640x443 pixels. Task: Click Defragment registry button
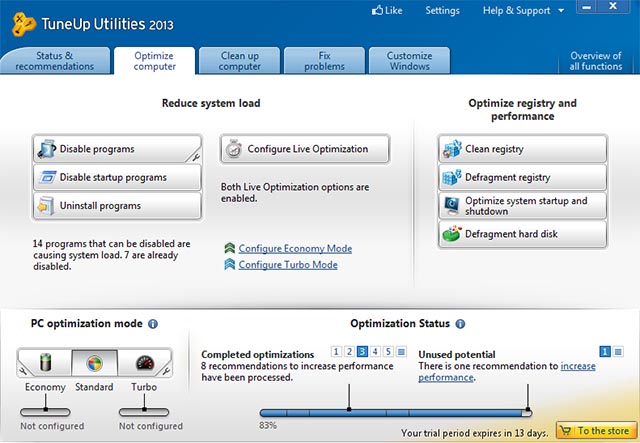(x=523, y=177)
